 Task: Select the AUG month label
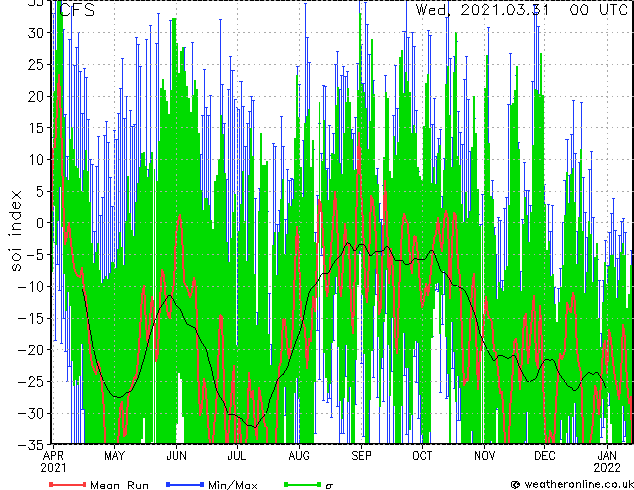coord(299,456)
